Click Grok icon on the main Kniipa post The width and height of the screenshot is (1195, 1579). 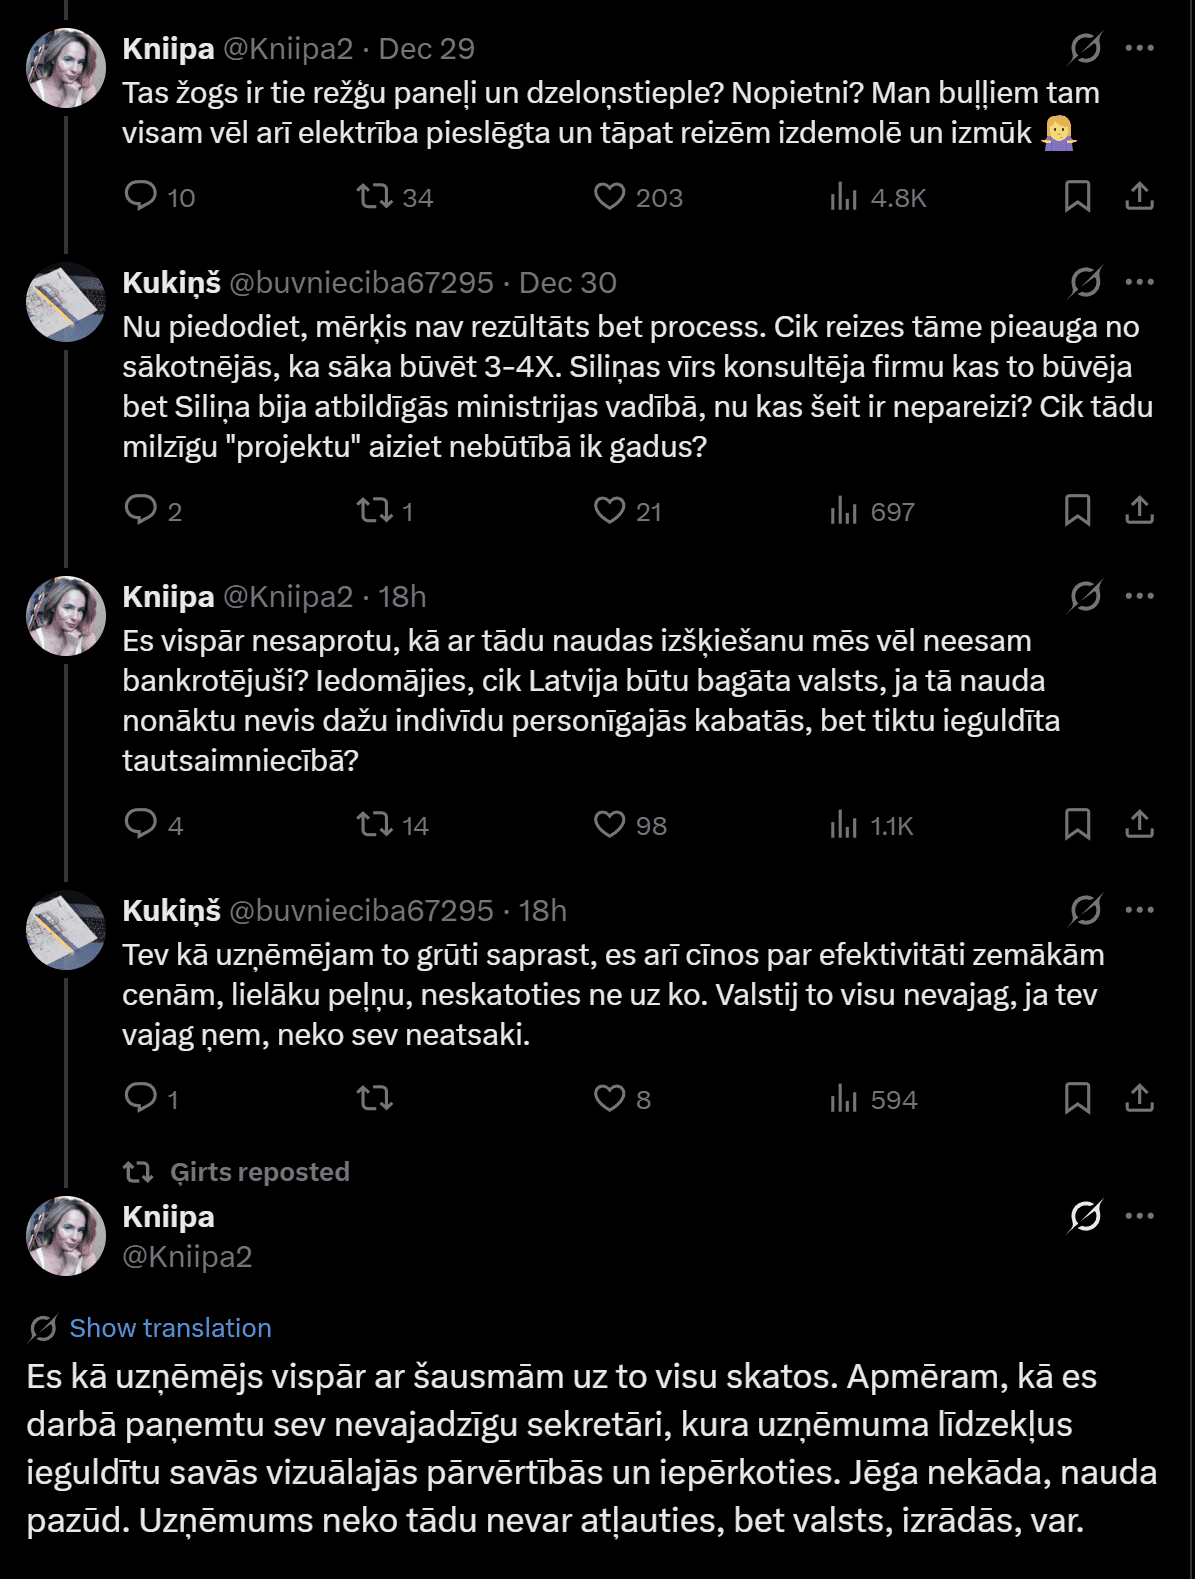point(1085,1216)
